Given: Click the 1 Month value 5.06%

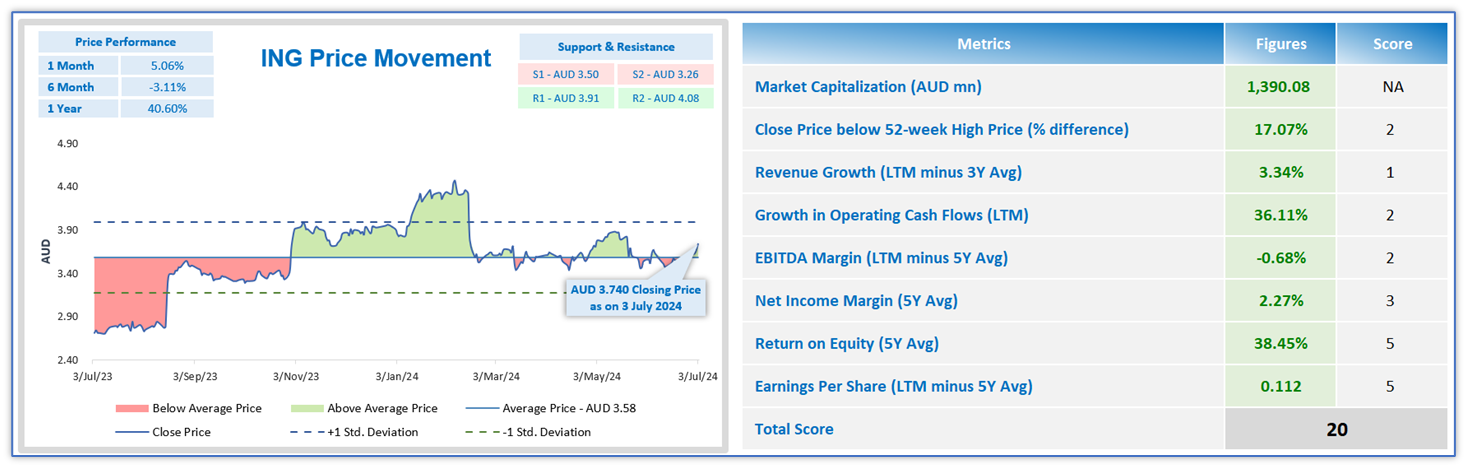Looking at the screenshot, I should pyautogui.click(x=166, y=65).
